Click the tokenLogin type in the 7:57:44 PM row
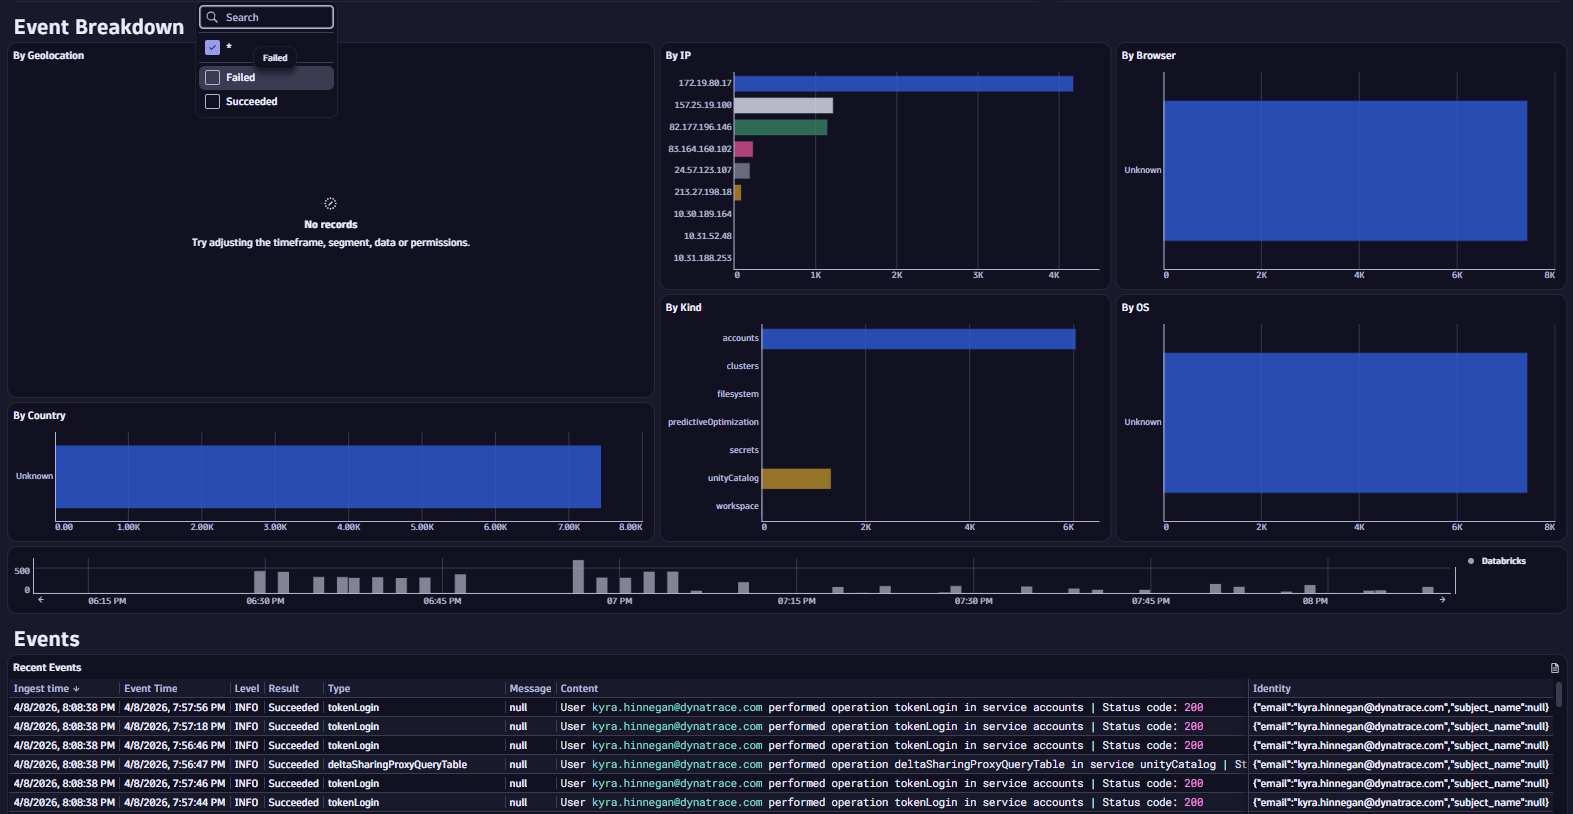 point(353,803)
